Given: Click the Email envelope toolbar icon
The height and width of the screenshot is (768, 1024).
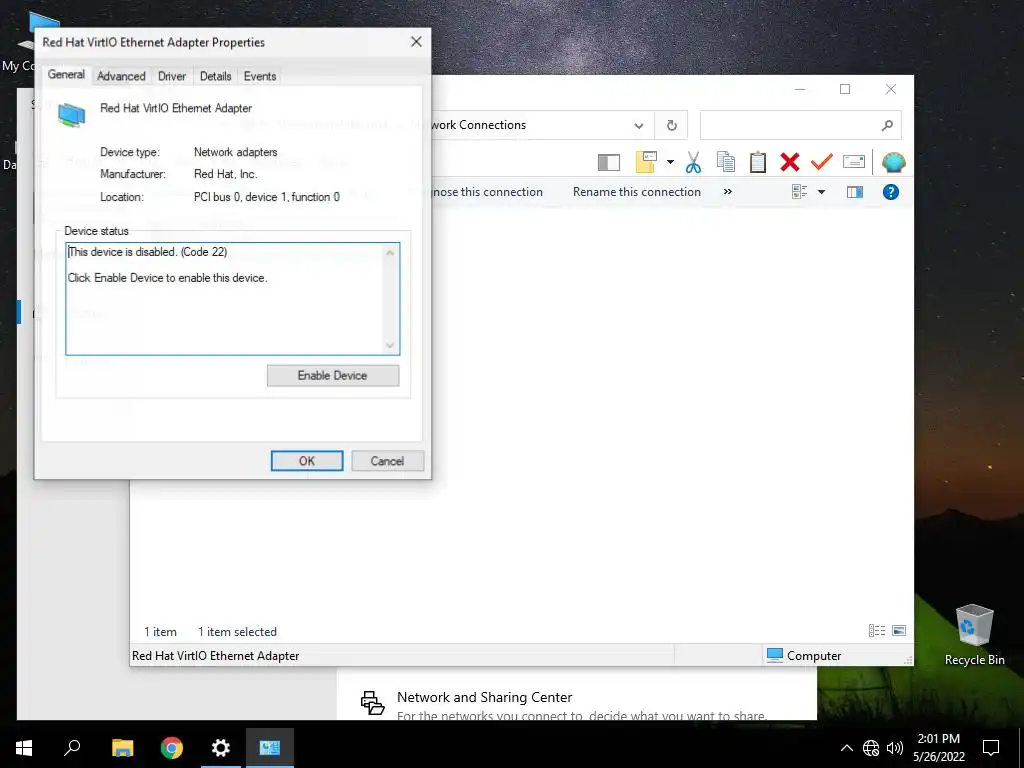Looking at the screenshot, I should (854, 161).
